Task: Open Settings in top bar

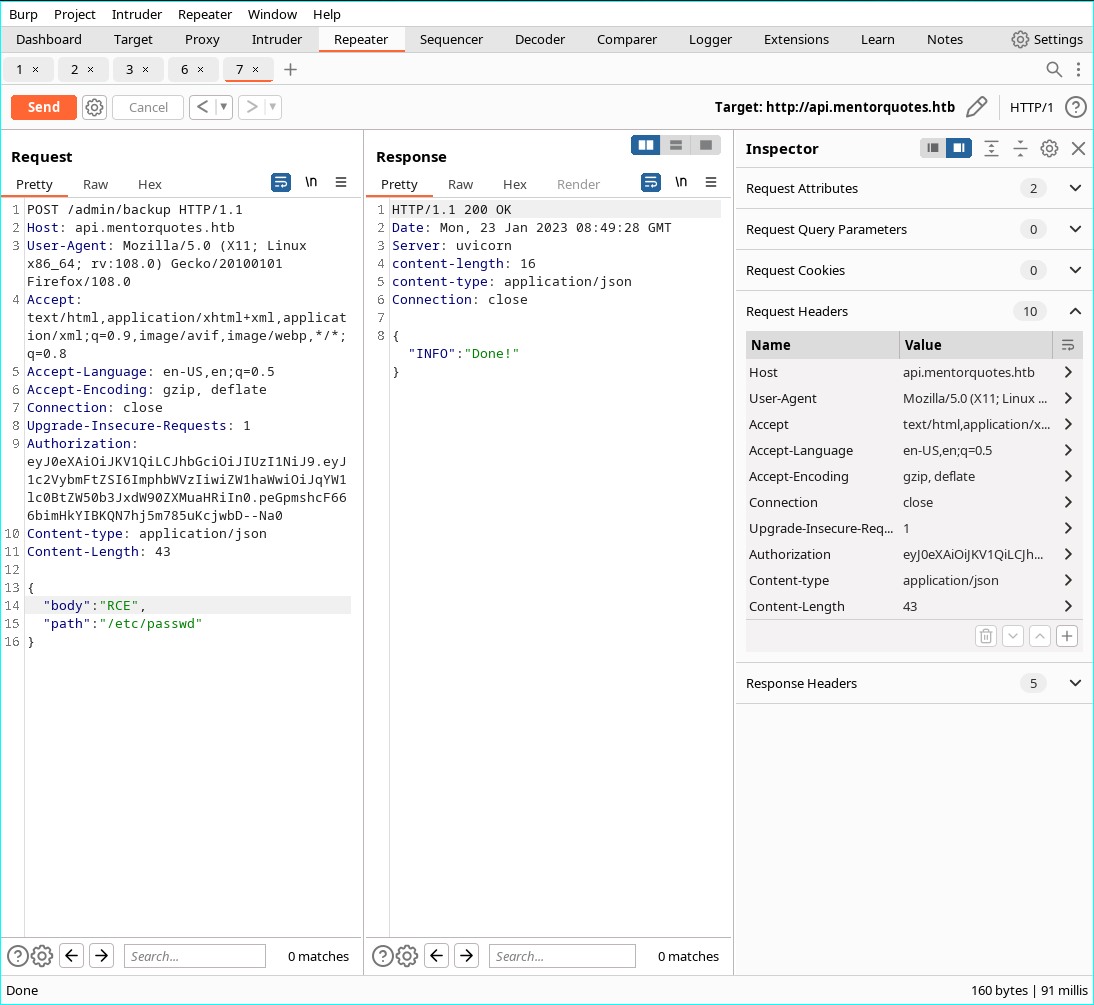Action: click(1047, 40)
